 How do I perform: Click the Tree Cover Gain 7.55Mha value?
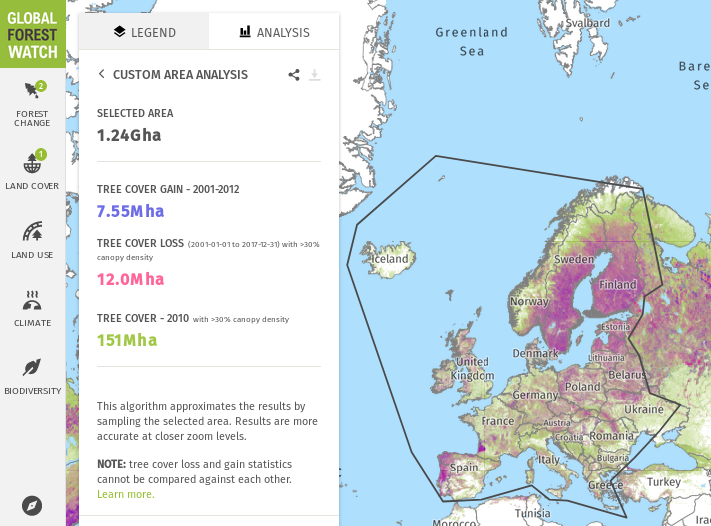tap(130, 211)
